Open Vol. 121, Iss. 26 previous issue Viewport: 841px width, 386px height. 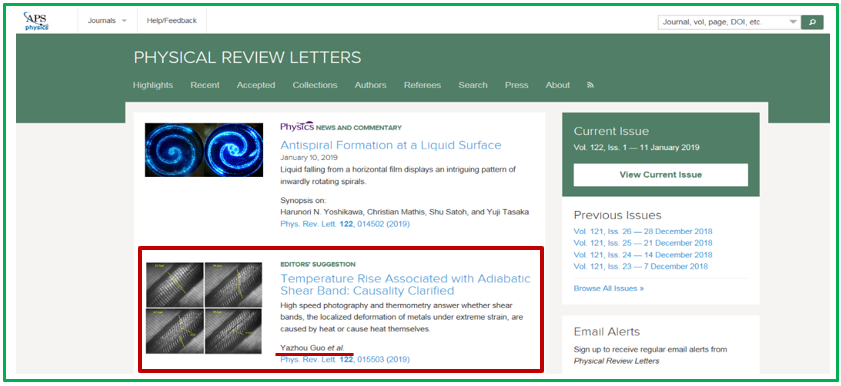click(643, 232)
